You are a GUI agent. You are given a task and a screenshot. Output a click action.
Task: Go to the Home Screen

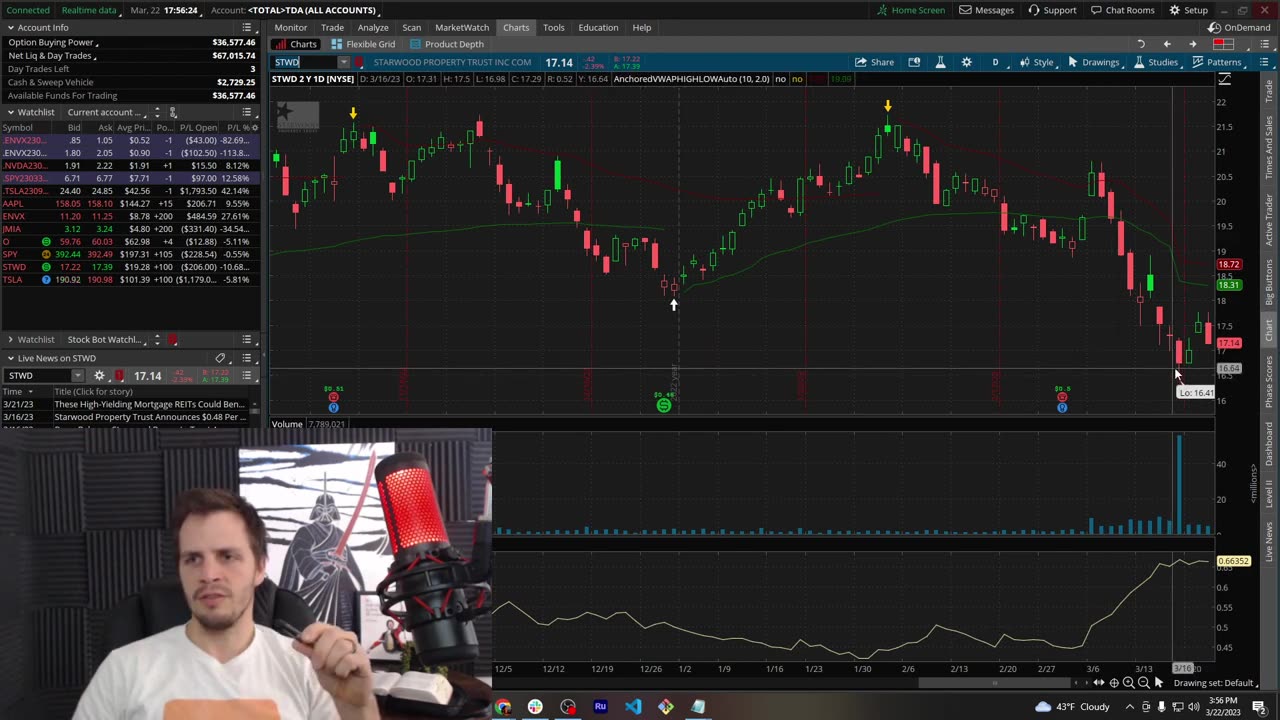click(910, 10)
